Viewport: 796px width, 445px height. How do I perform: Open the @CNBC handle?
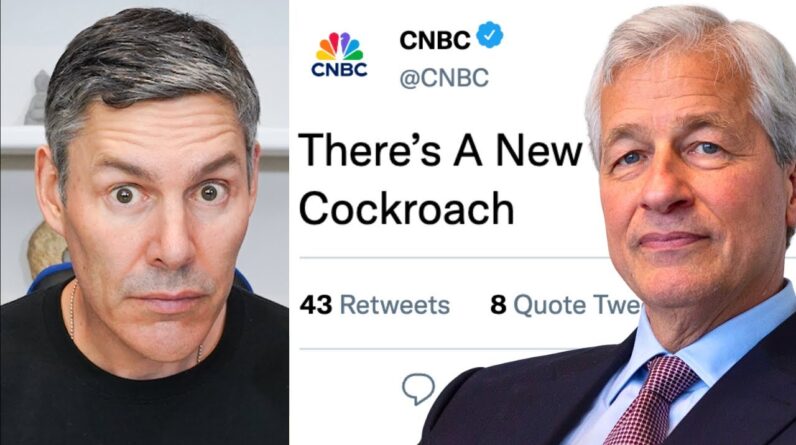click(x=444, y=78)
